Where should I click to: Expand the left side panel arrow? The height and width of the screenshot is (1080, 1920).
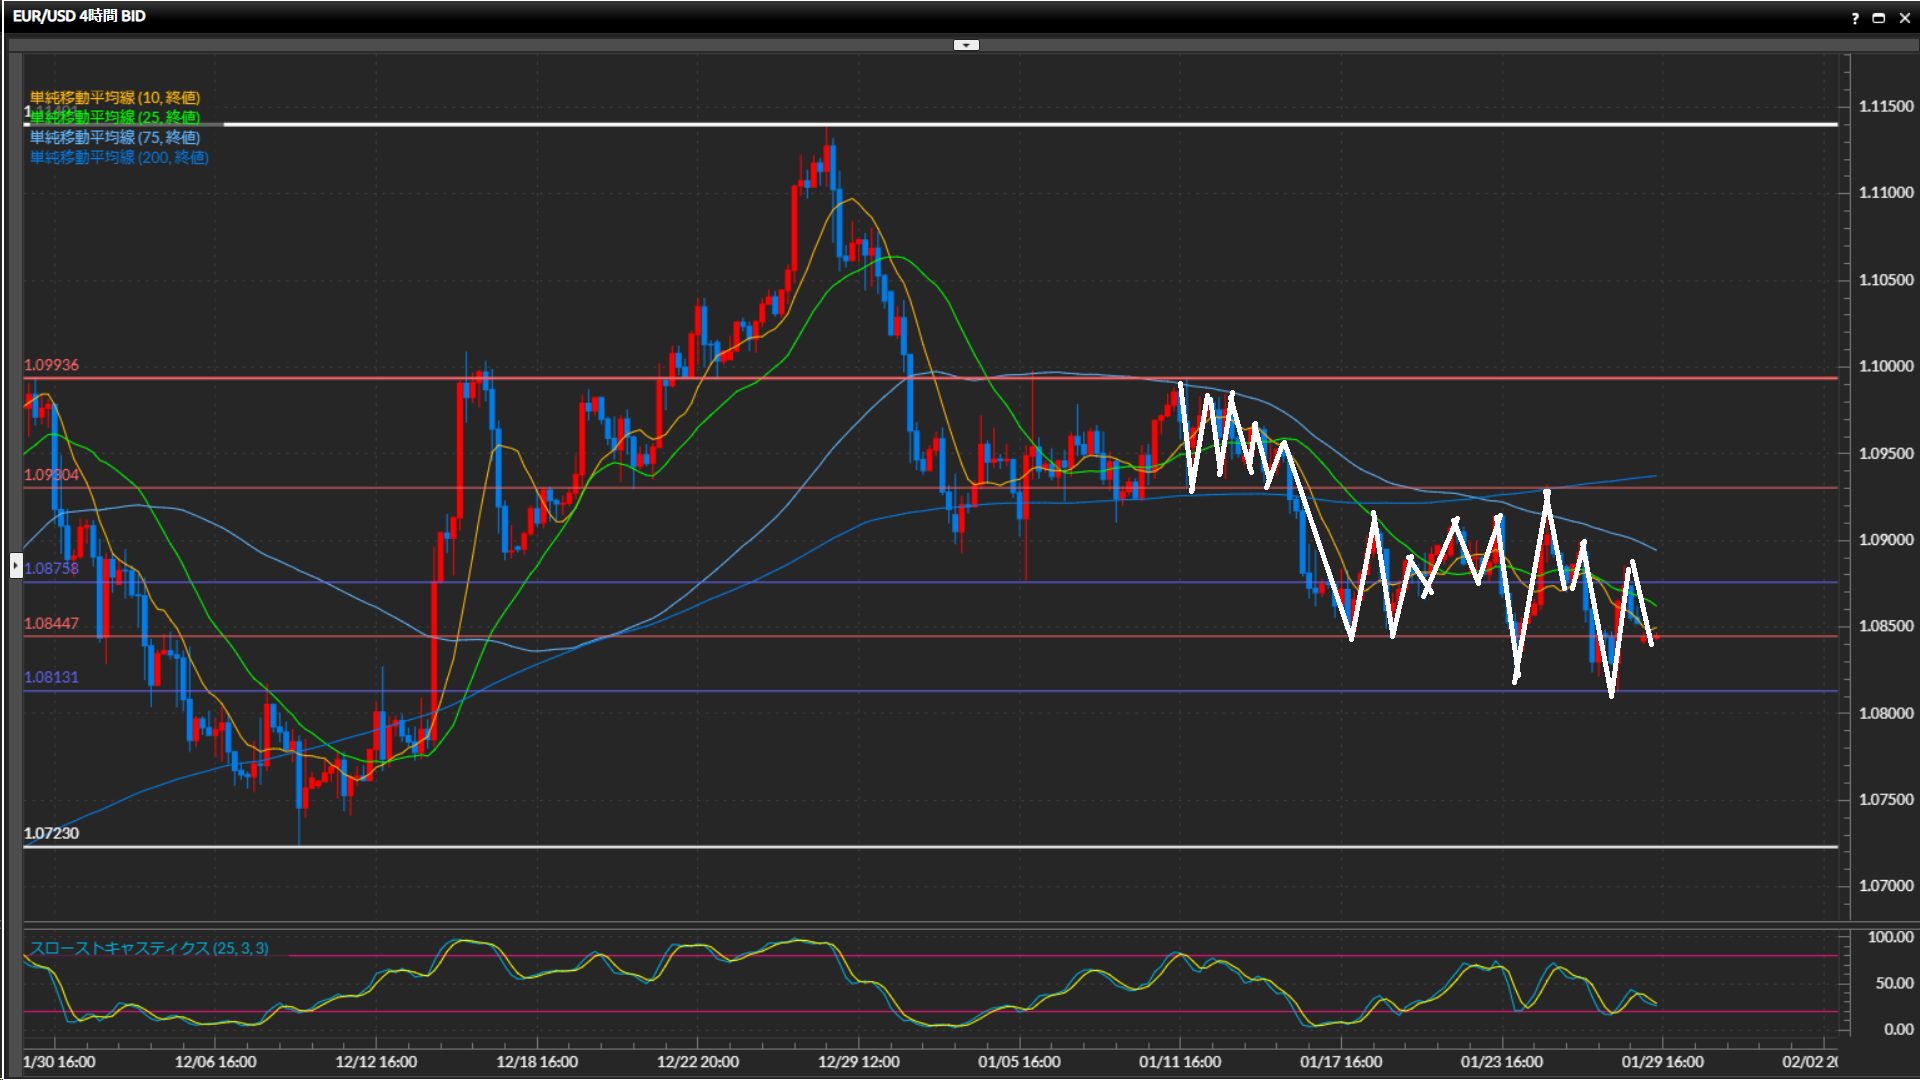pos(15,566)
